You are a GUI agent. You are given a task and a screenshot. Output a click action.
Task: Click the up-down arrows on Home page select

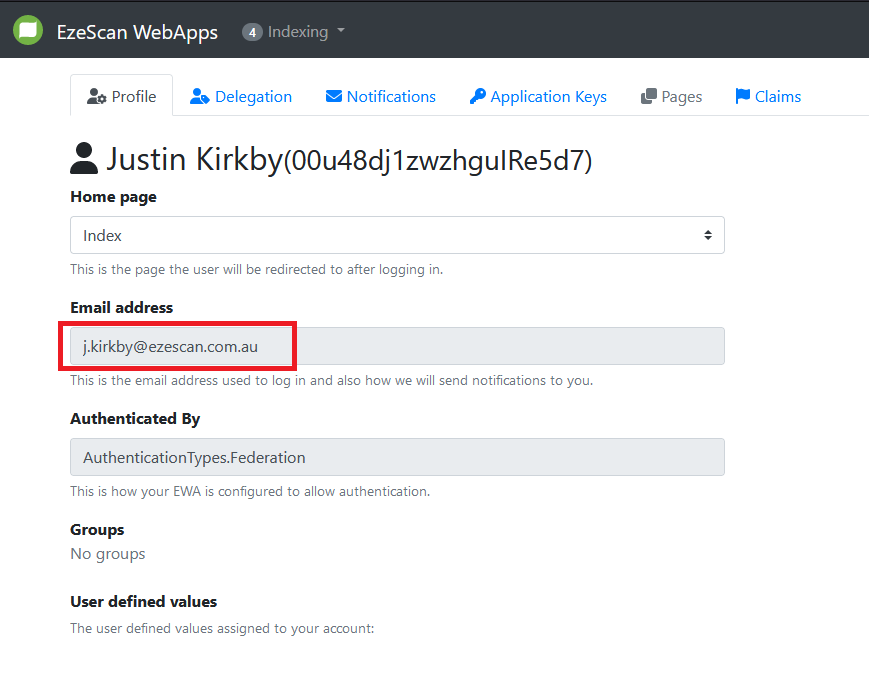pos(707,236)
